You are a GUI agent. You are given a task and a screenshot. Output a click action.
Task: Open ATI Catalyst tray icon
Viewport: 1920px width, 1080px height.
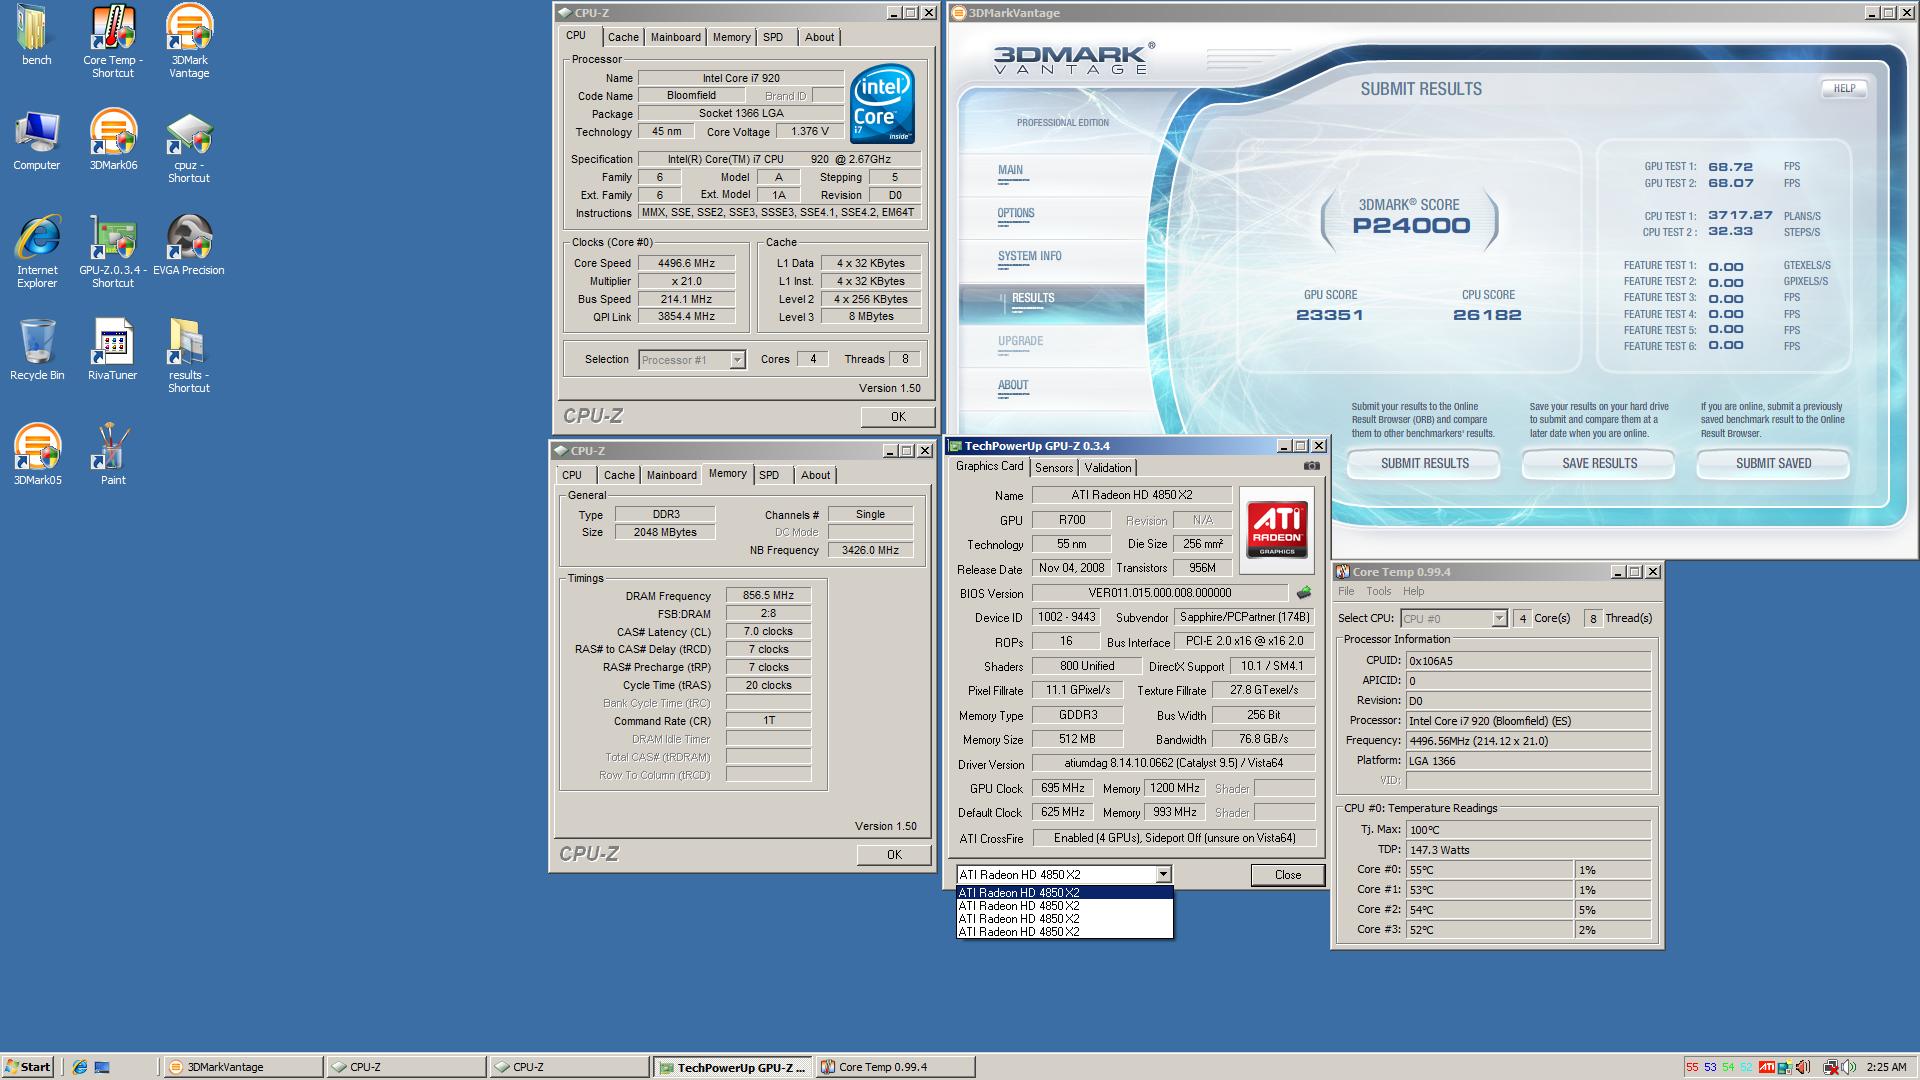pyautogui.click(x=1767, y=1067)
